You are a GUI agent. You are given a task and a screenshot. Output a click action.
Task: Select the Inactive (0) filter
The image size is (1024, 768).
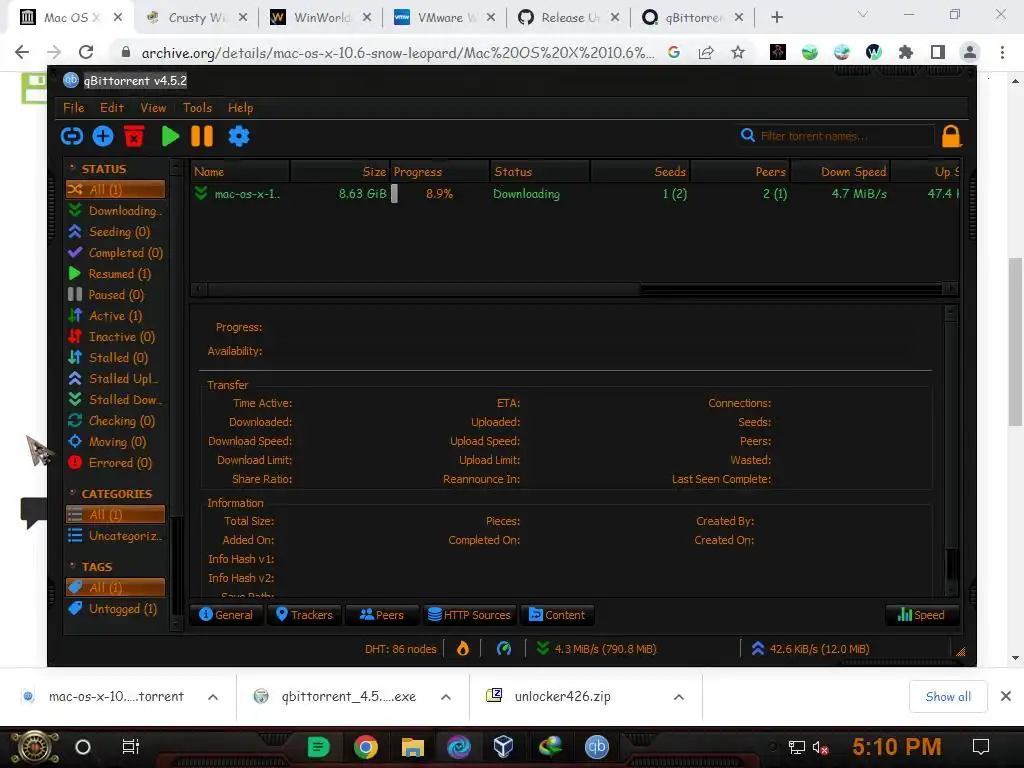point(116,336)
